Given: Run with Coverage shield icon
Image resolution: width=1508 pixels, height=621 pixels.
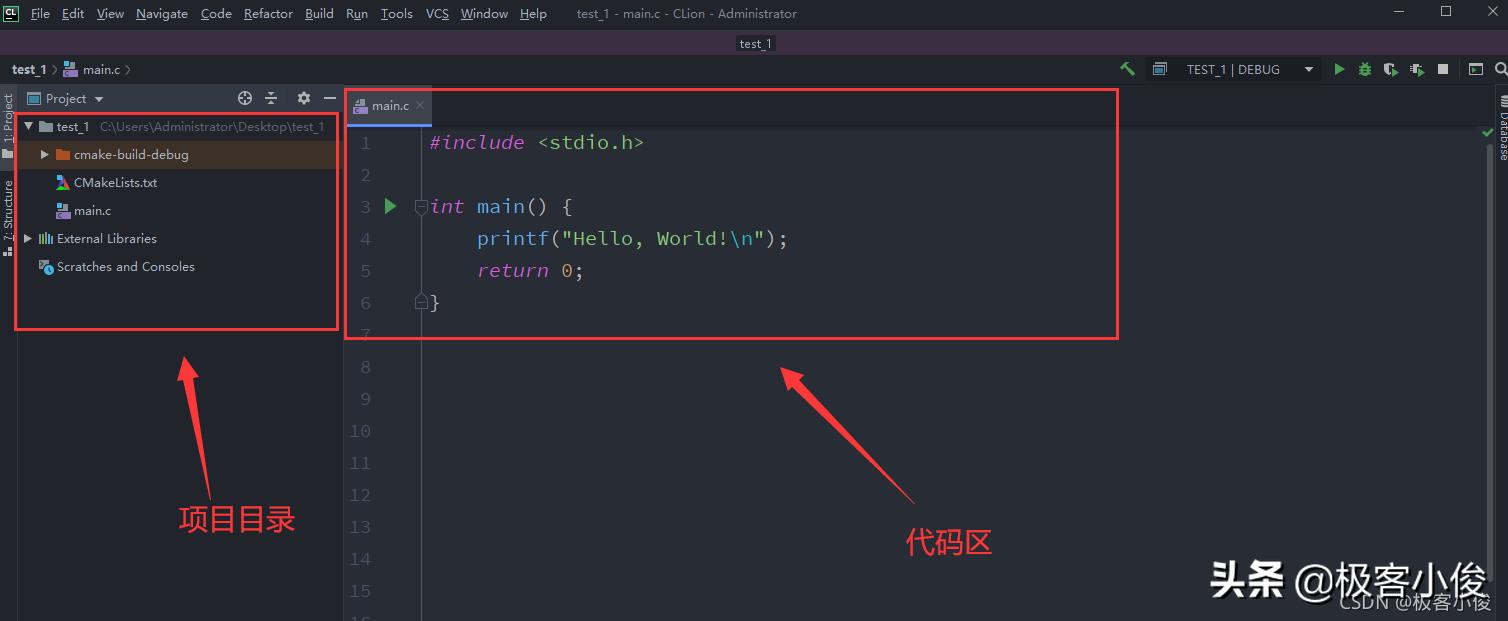Looking at the screenshot, I should (x=1390, y=69).
